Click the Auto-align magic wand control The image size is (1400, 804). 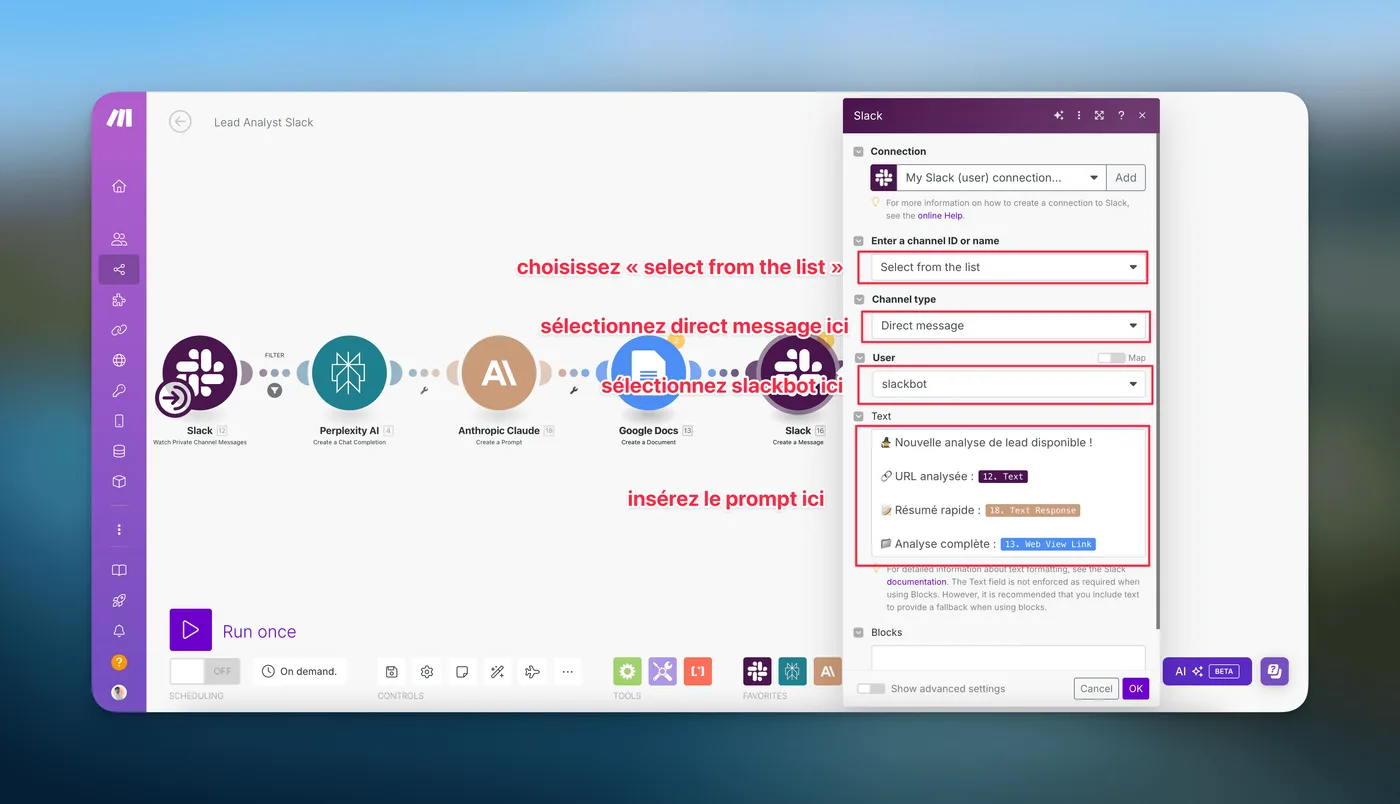497,672
